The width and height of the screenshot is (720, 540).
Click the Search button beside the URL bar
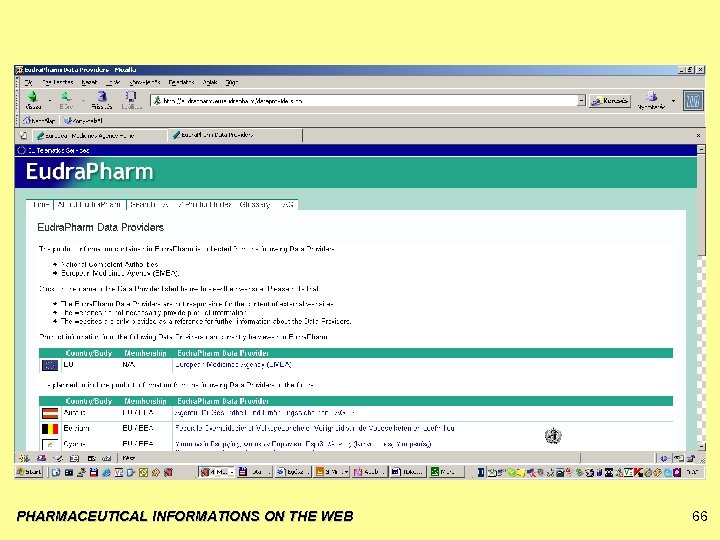tap(610, 101)
